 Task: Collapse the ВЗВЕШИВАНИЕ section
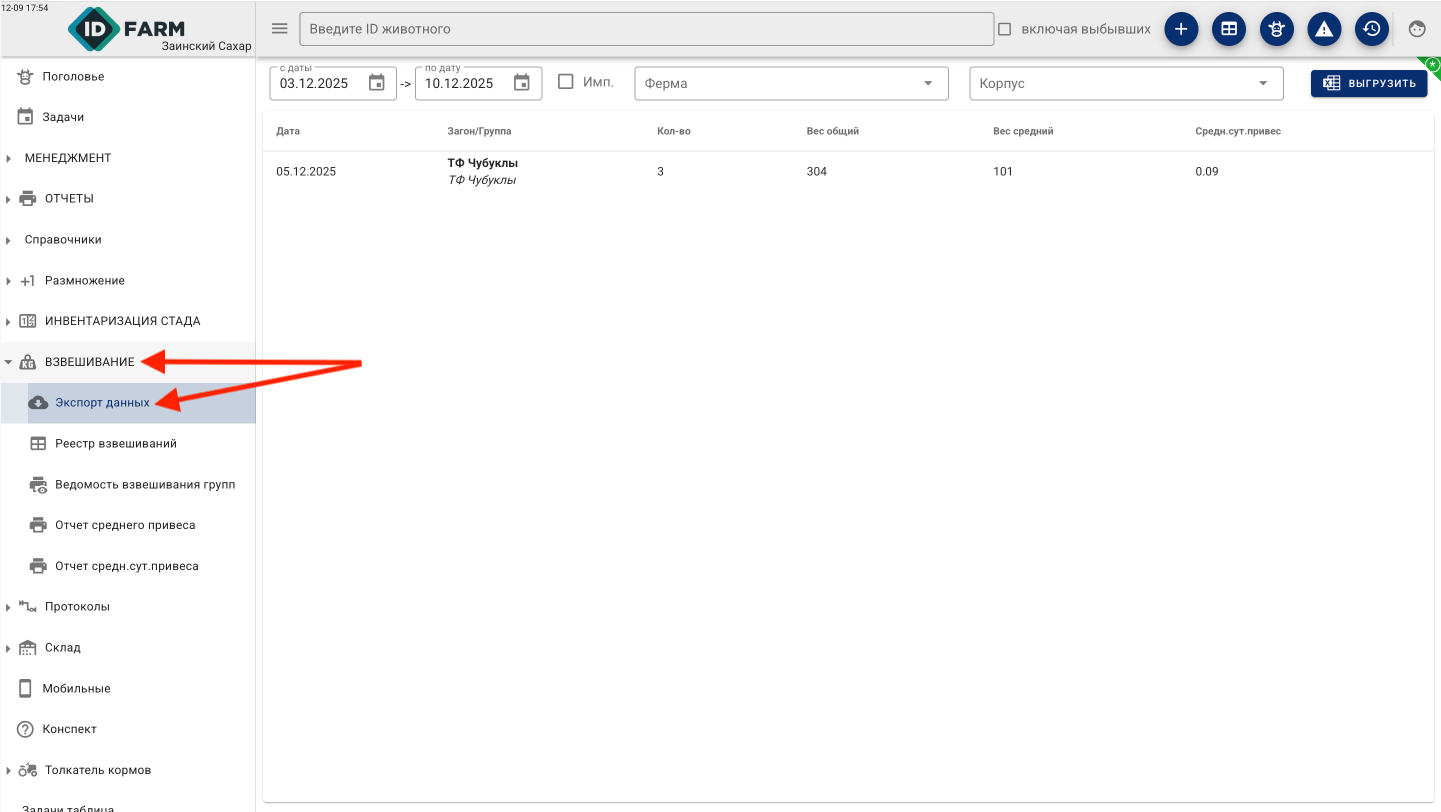(x=128, y=362)
